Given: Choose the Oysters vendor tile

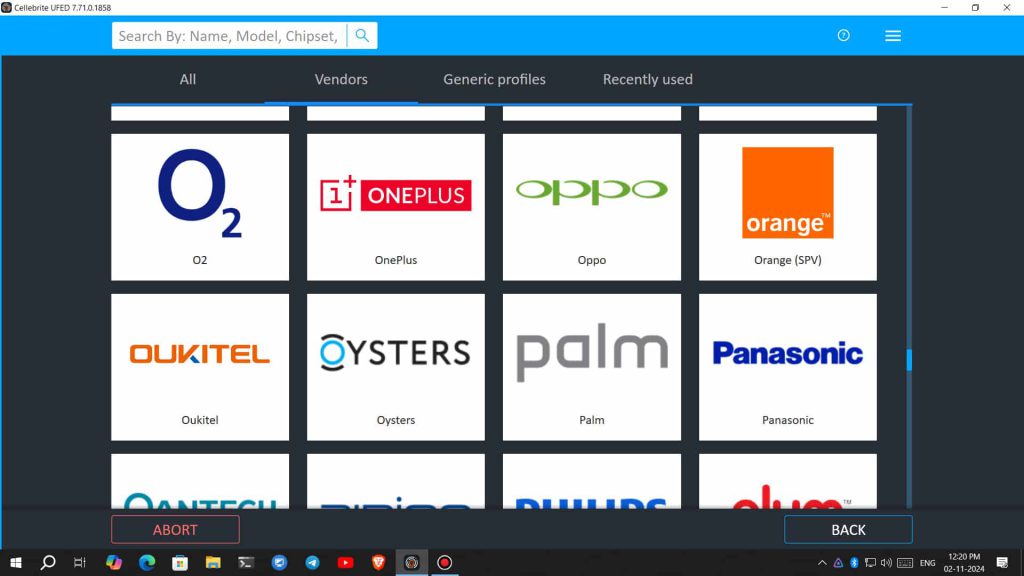Looking at the screenshot, I should 396,367.
